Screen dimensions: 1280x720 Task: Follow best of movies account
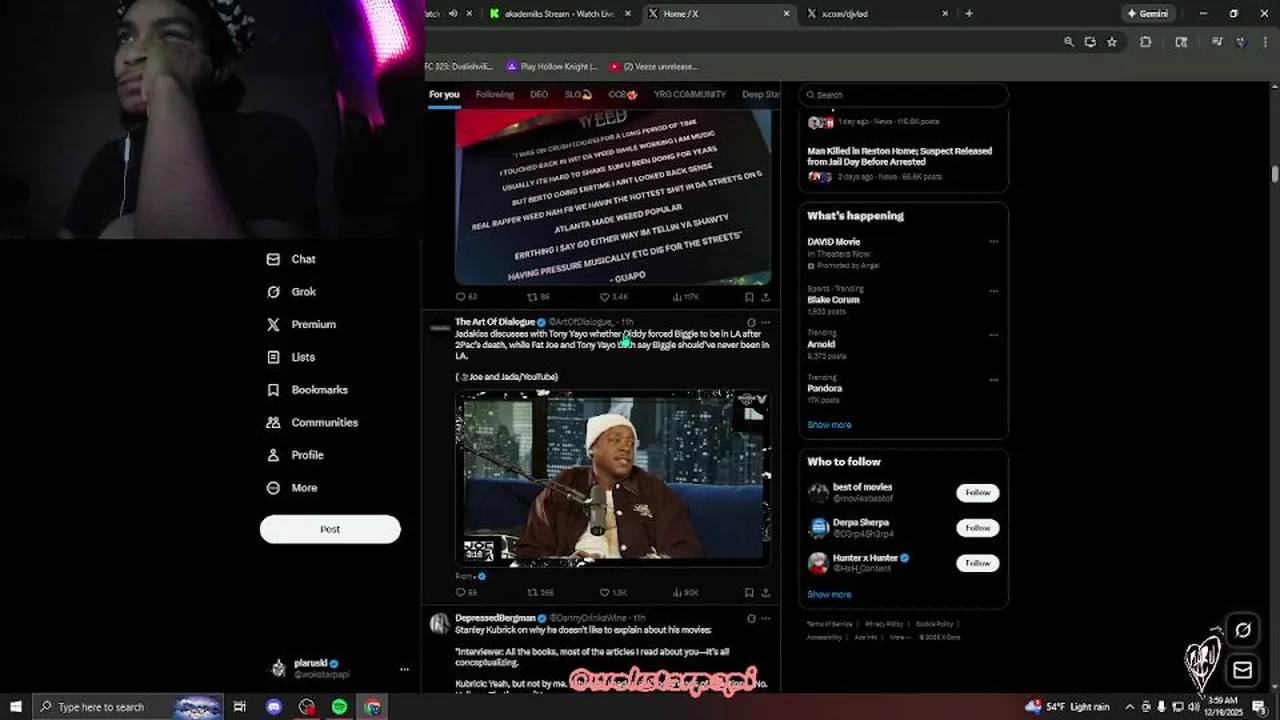[x=977, y=492]
